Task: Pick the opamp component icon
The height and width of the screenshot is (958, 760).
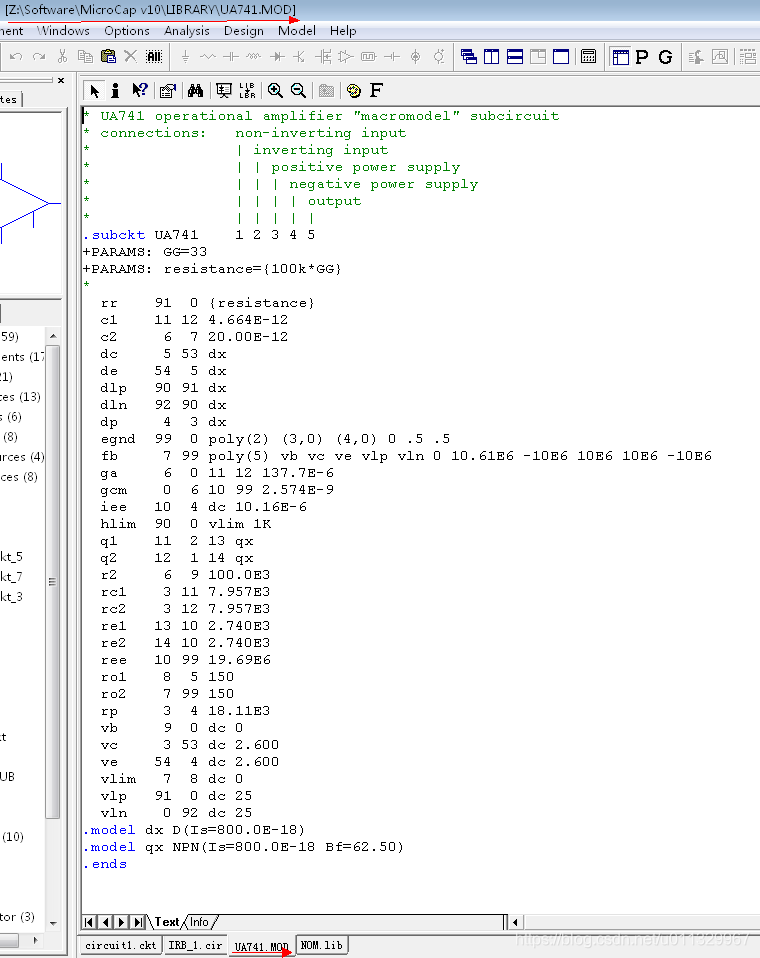Action: pyautogui.click(x=346, y=57)
